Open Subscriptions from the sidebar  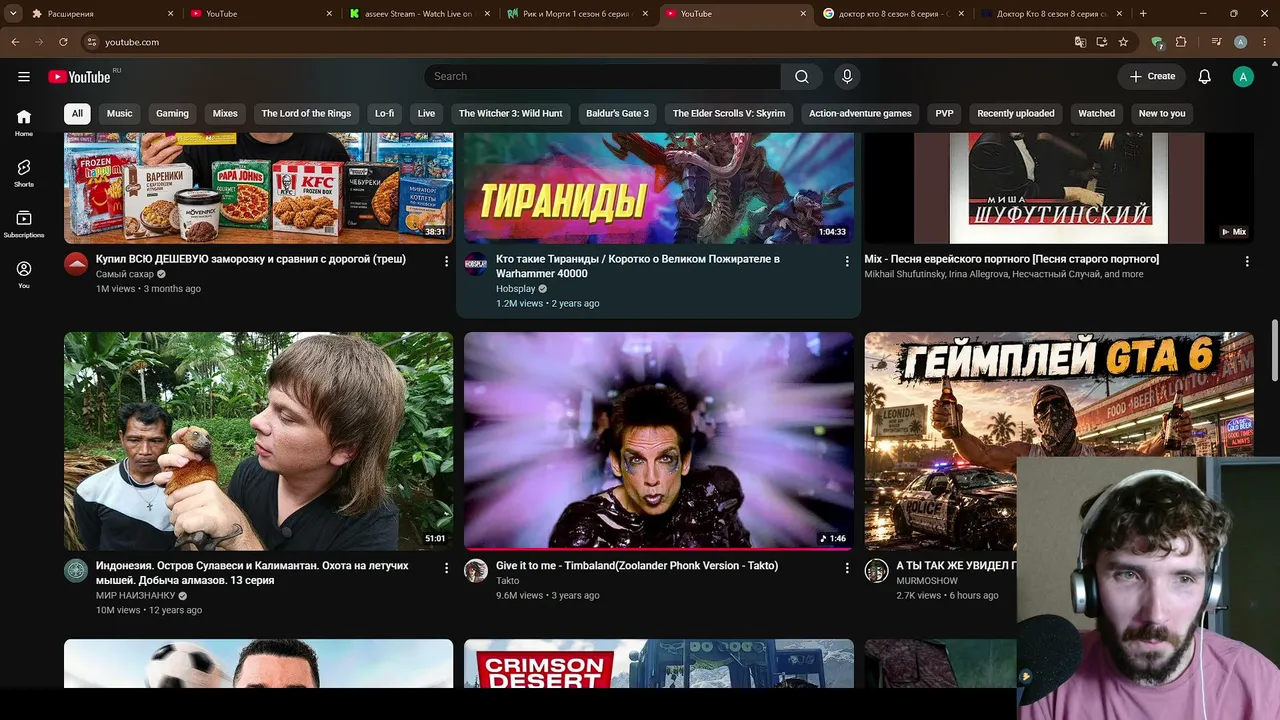(24, 224)
